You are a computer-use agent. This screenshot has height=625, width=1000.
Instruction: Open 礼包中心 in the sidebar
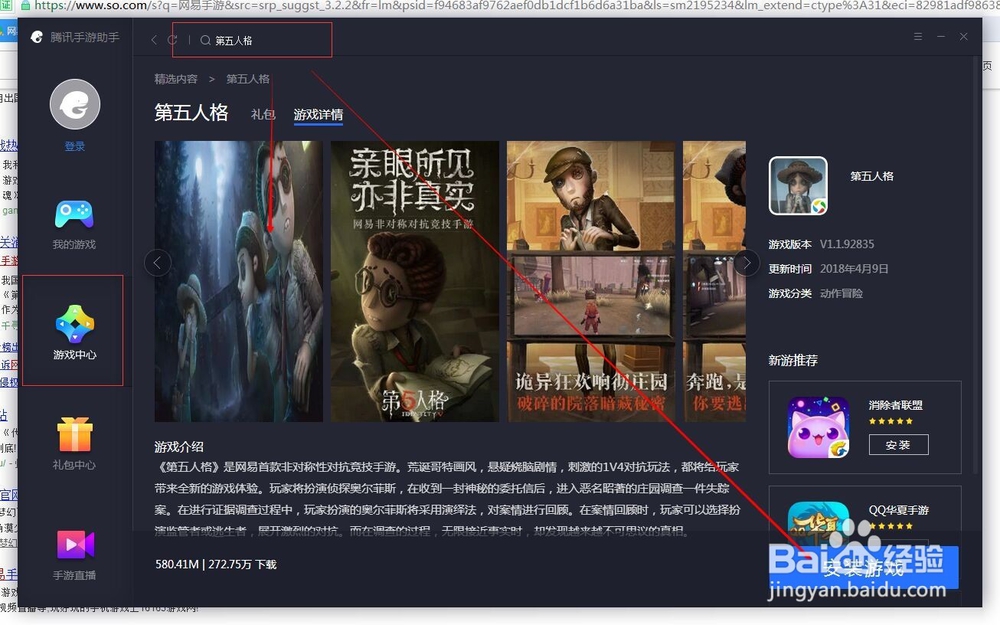[x=74, y=443]
